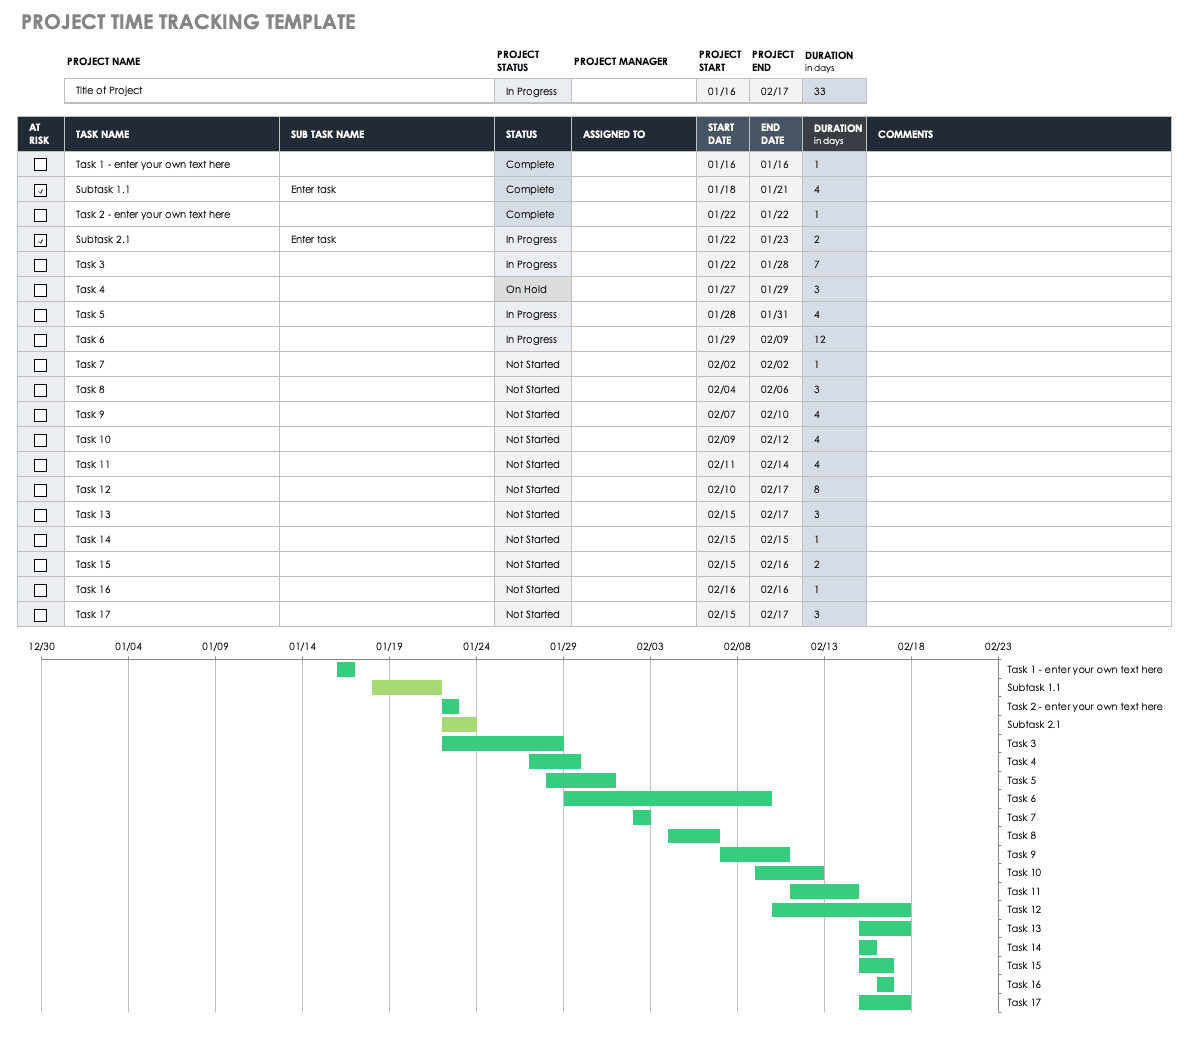
Task: Click the light green Subtask 1.1 bar
Action: (406, 688)
